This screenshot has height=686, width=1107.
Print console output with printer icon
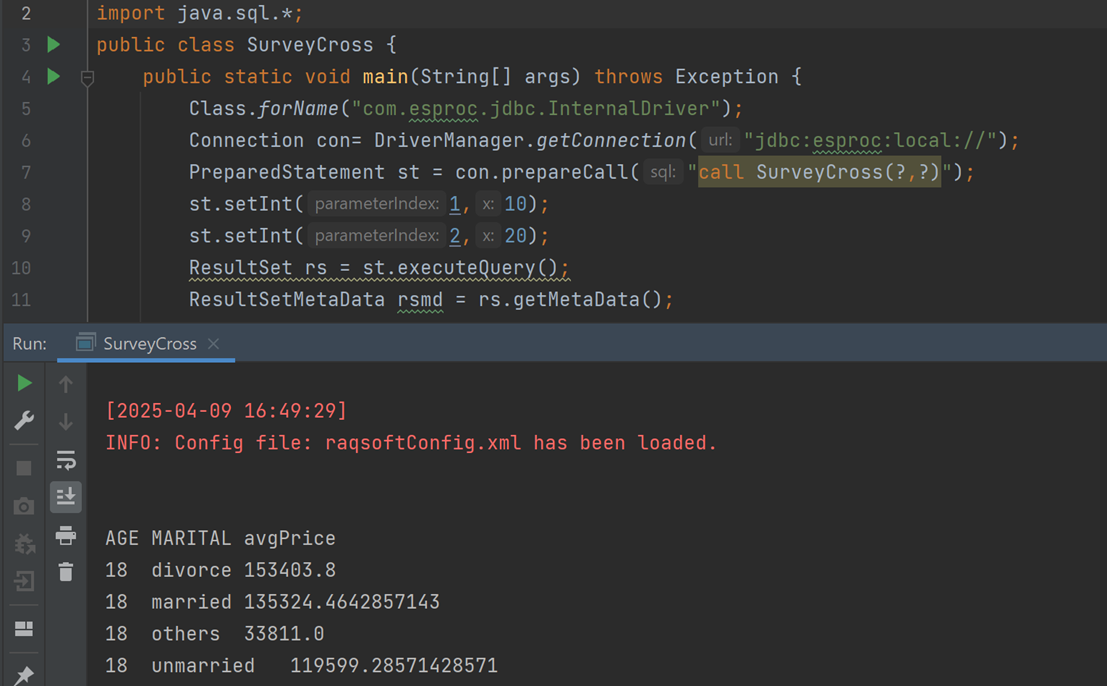[66, 535]
